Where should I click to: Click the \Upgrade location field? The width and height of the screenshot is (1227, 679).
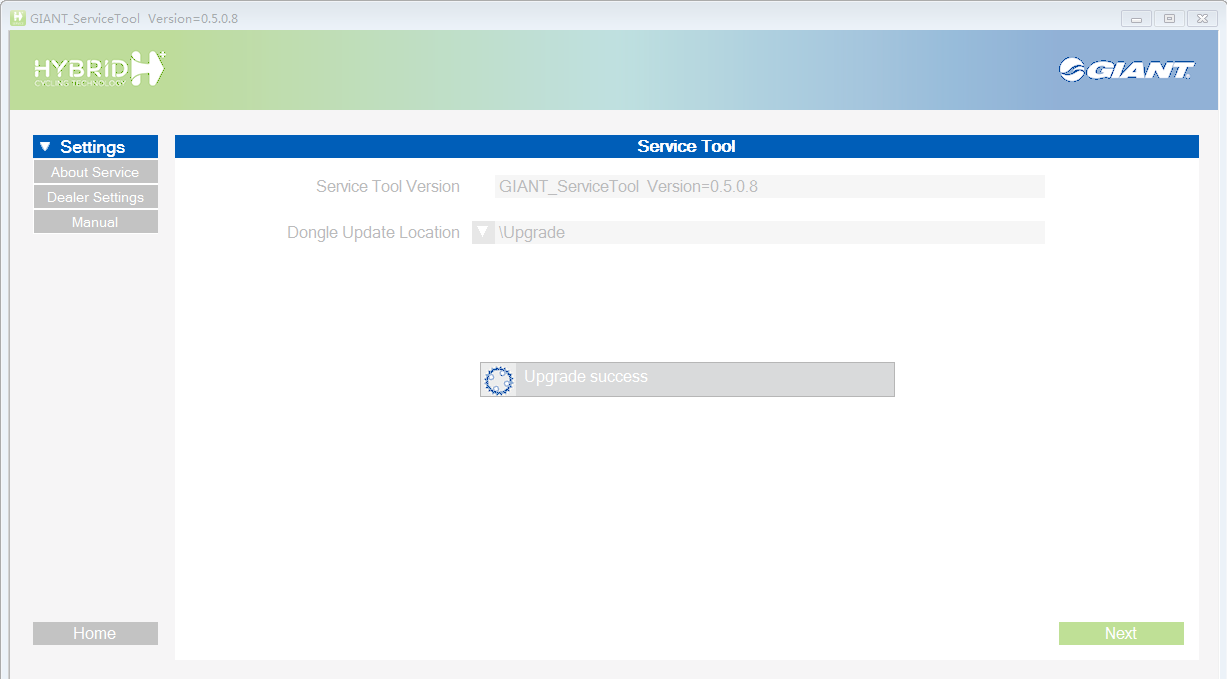coord(770,232)
